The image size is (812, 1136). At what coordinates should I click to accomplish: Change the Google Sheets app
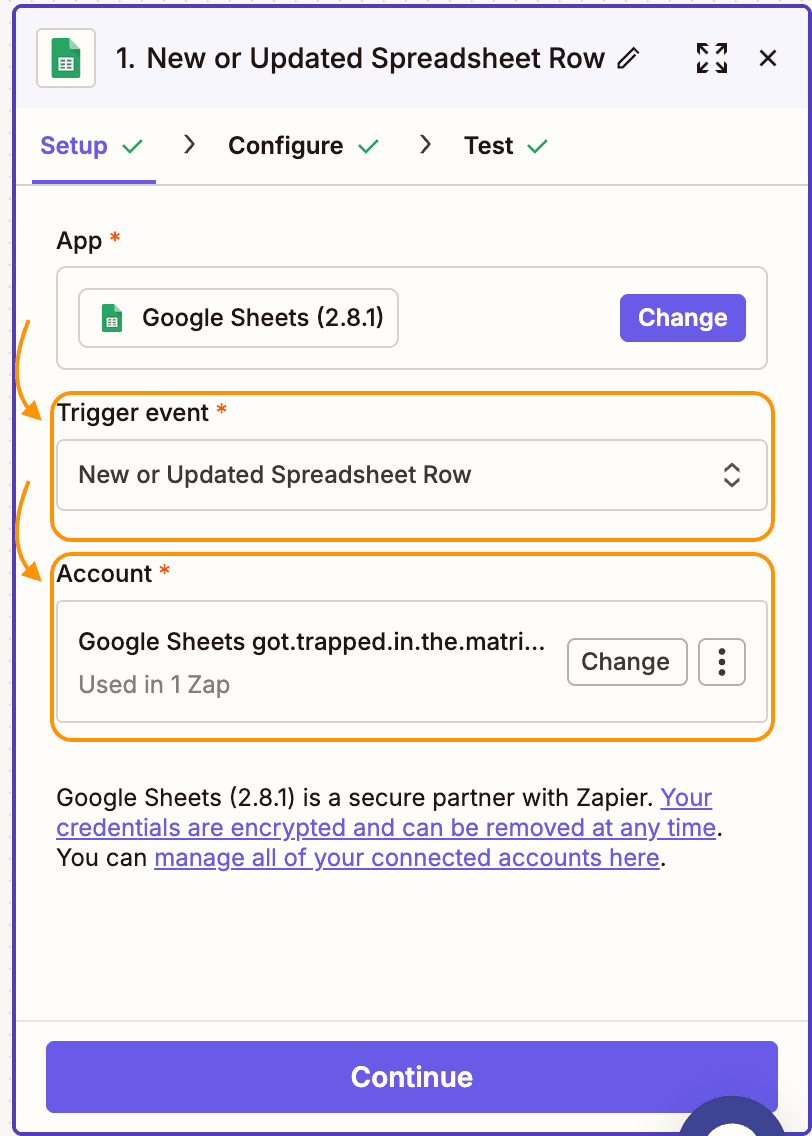point(682,317)
